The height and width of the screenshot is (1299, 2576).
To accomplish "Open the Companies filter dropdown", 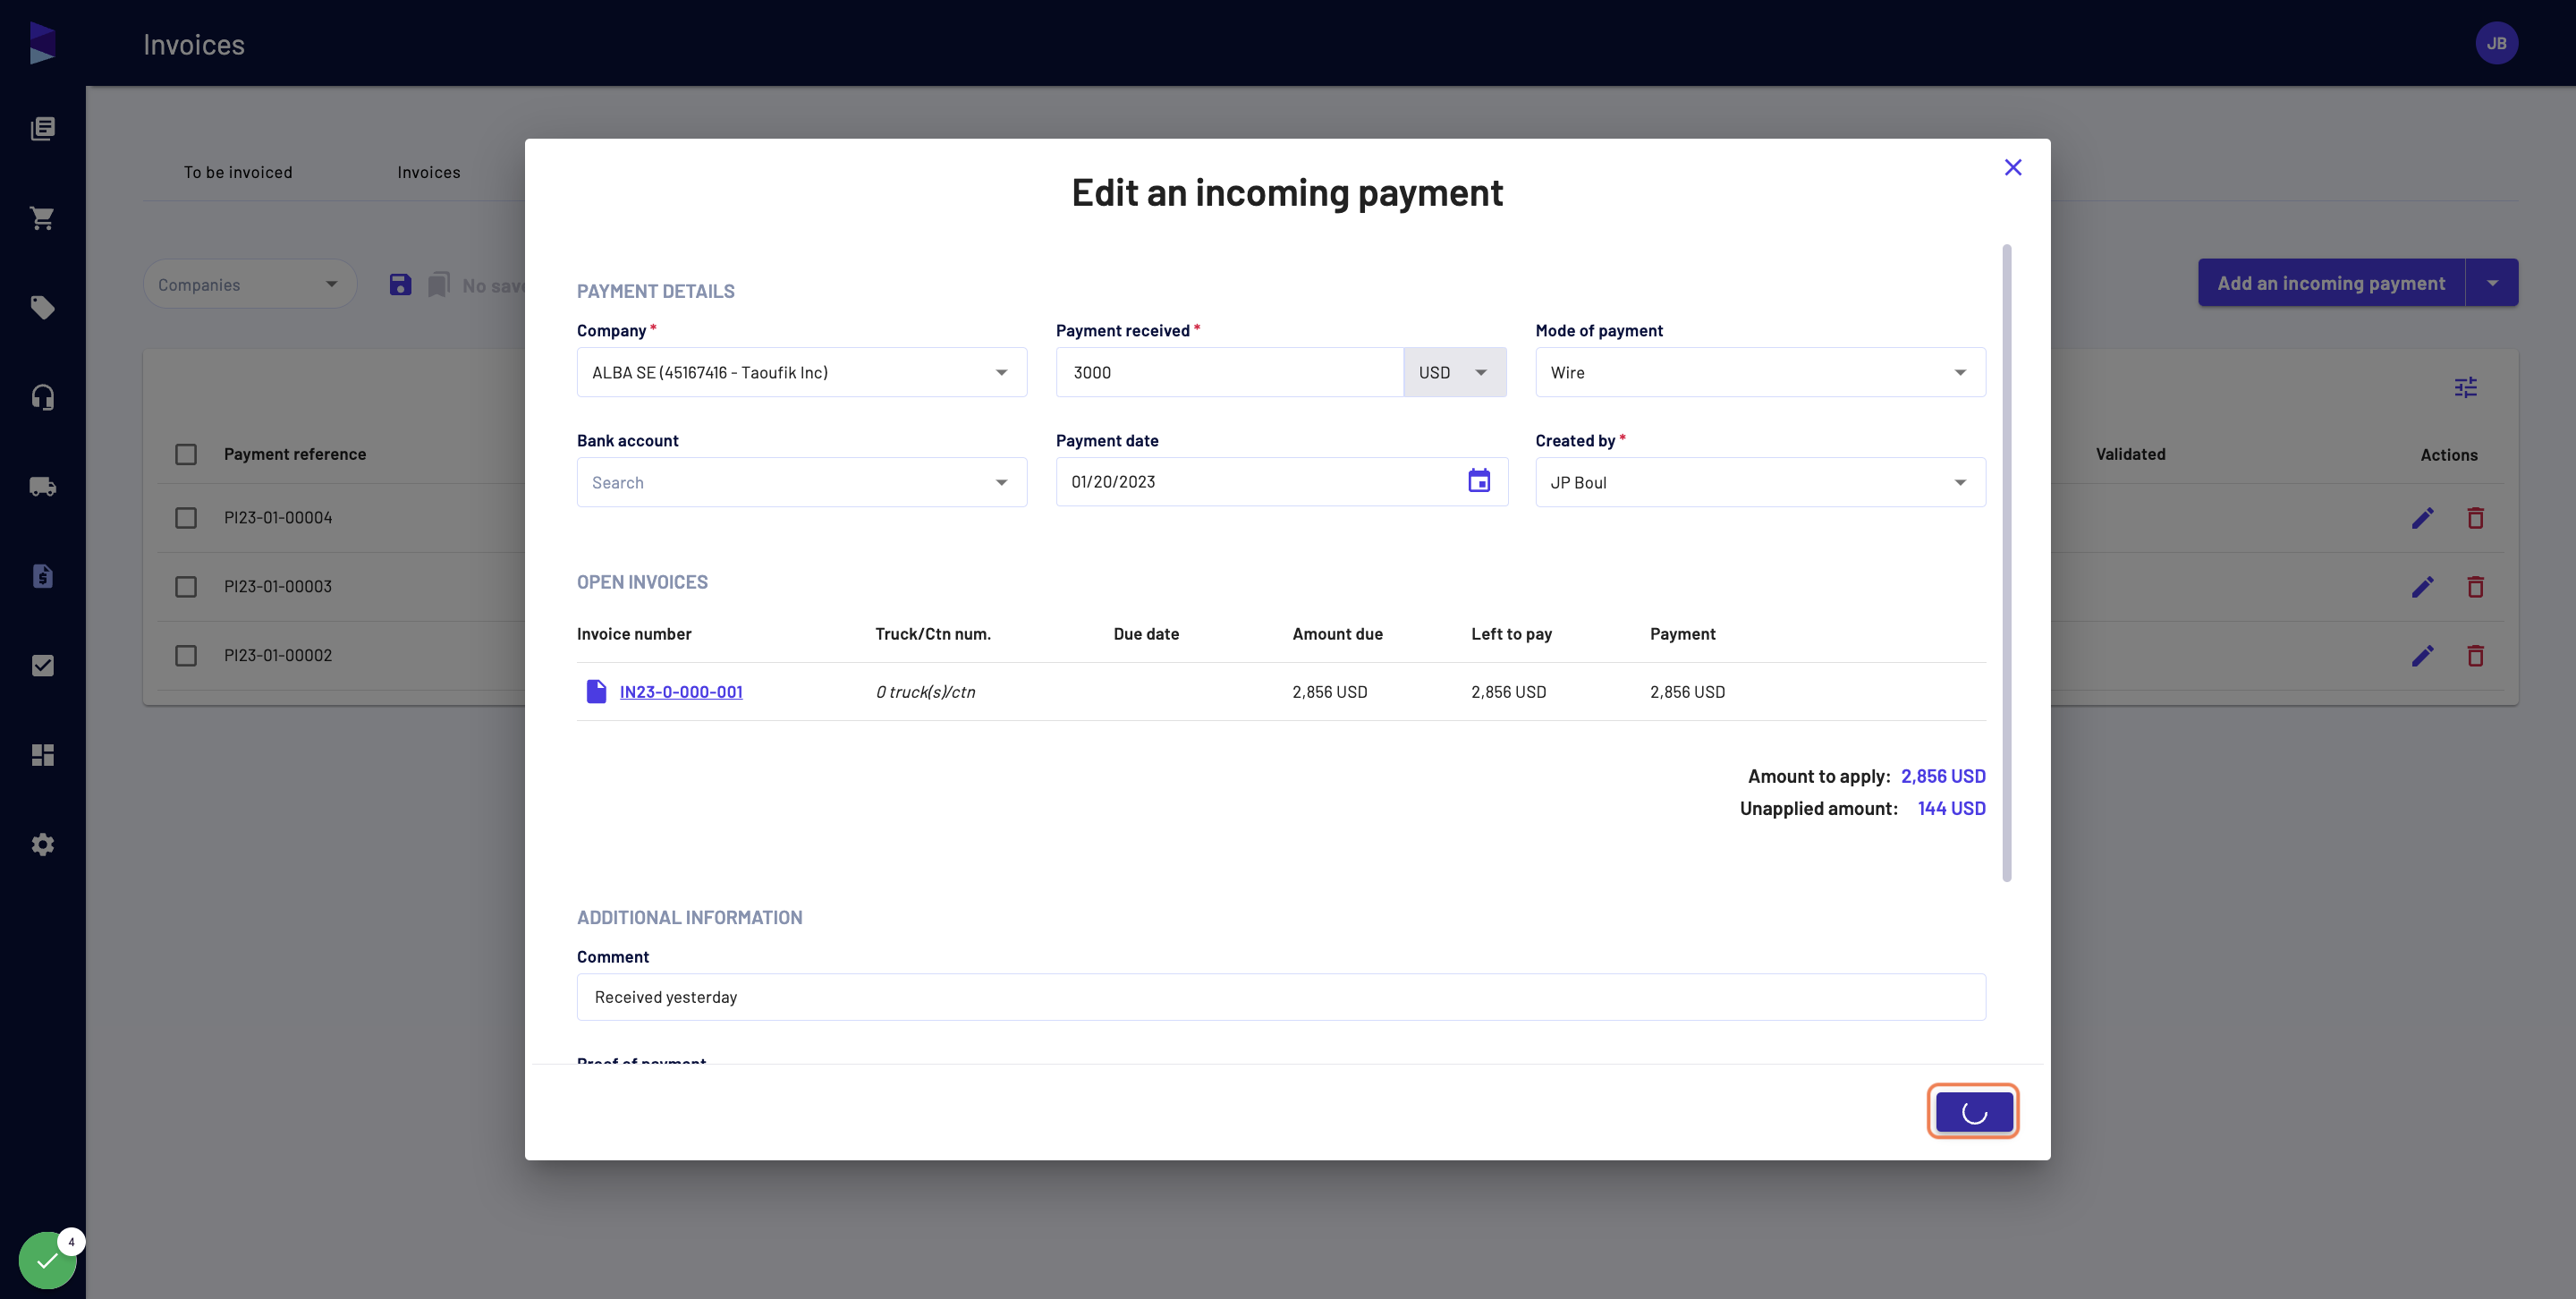I will pos(250,285).
